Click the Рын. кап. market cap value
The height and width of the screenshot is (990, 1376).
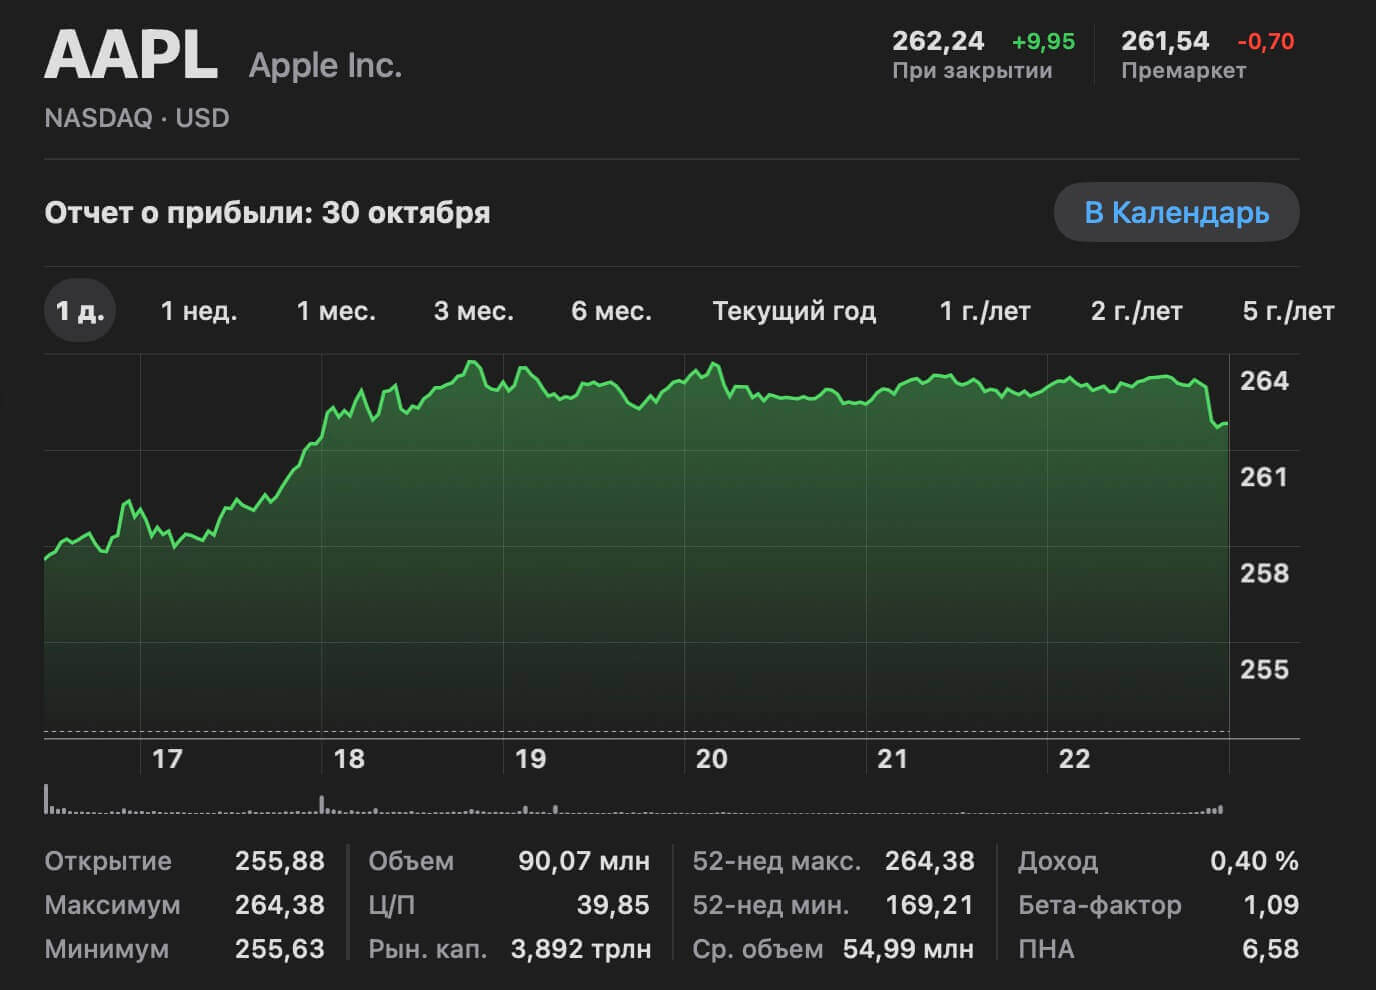pyautogui.click(x=581, y=948)
